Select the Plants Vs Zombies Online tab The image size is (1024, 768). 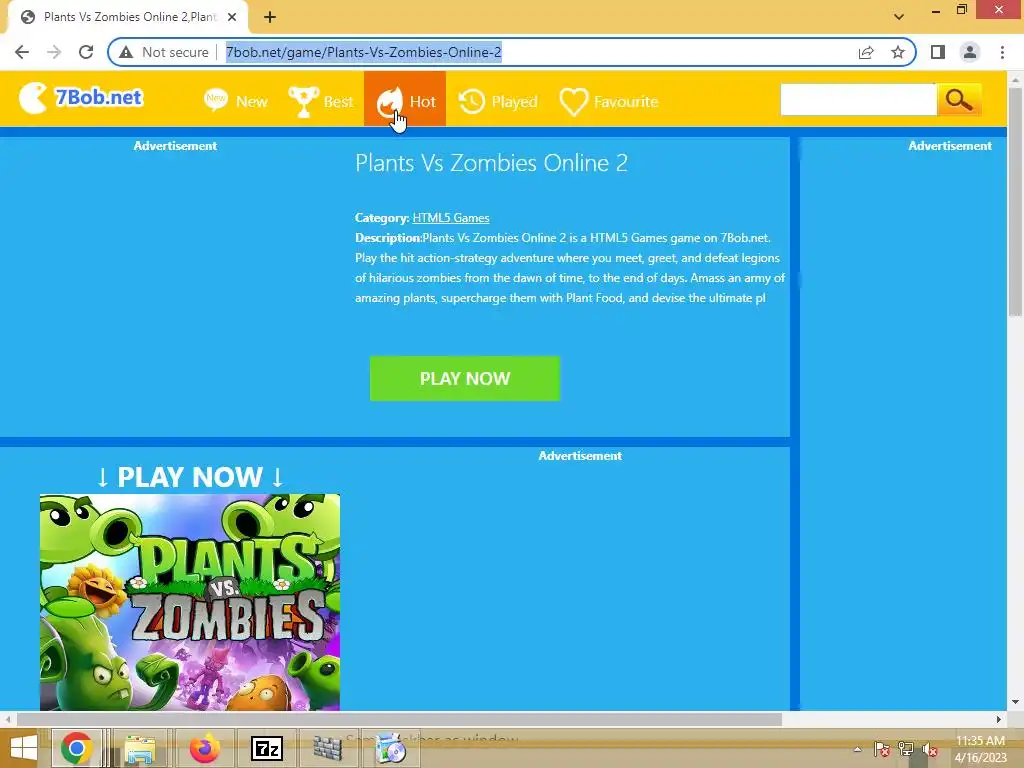129,17
